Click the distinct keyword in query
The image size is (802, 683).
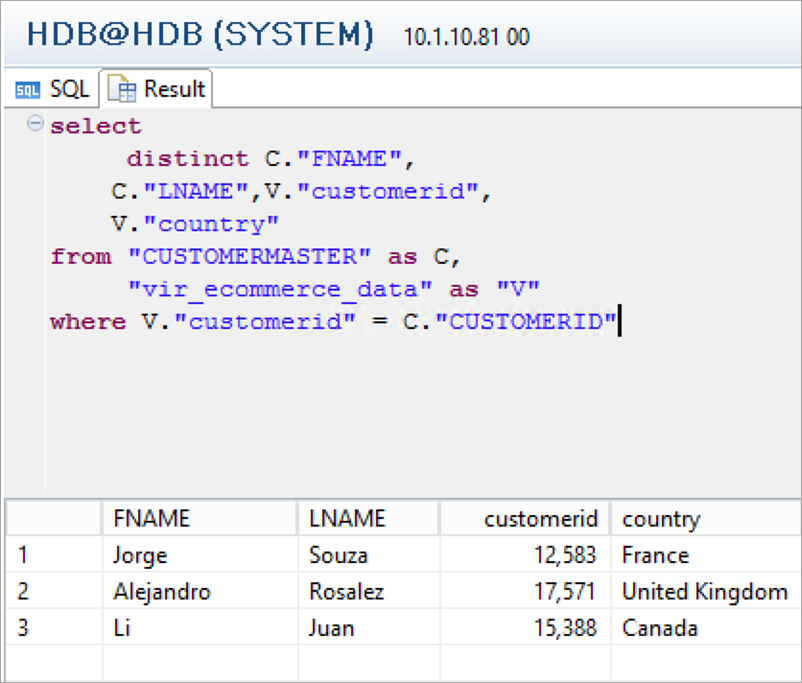point(188,159)
